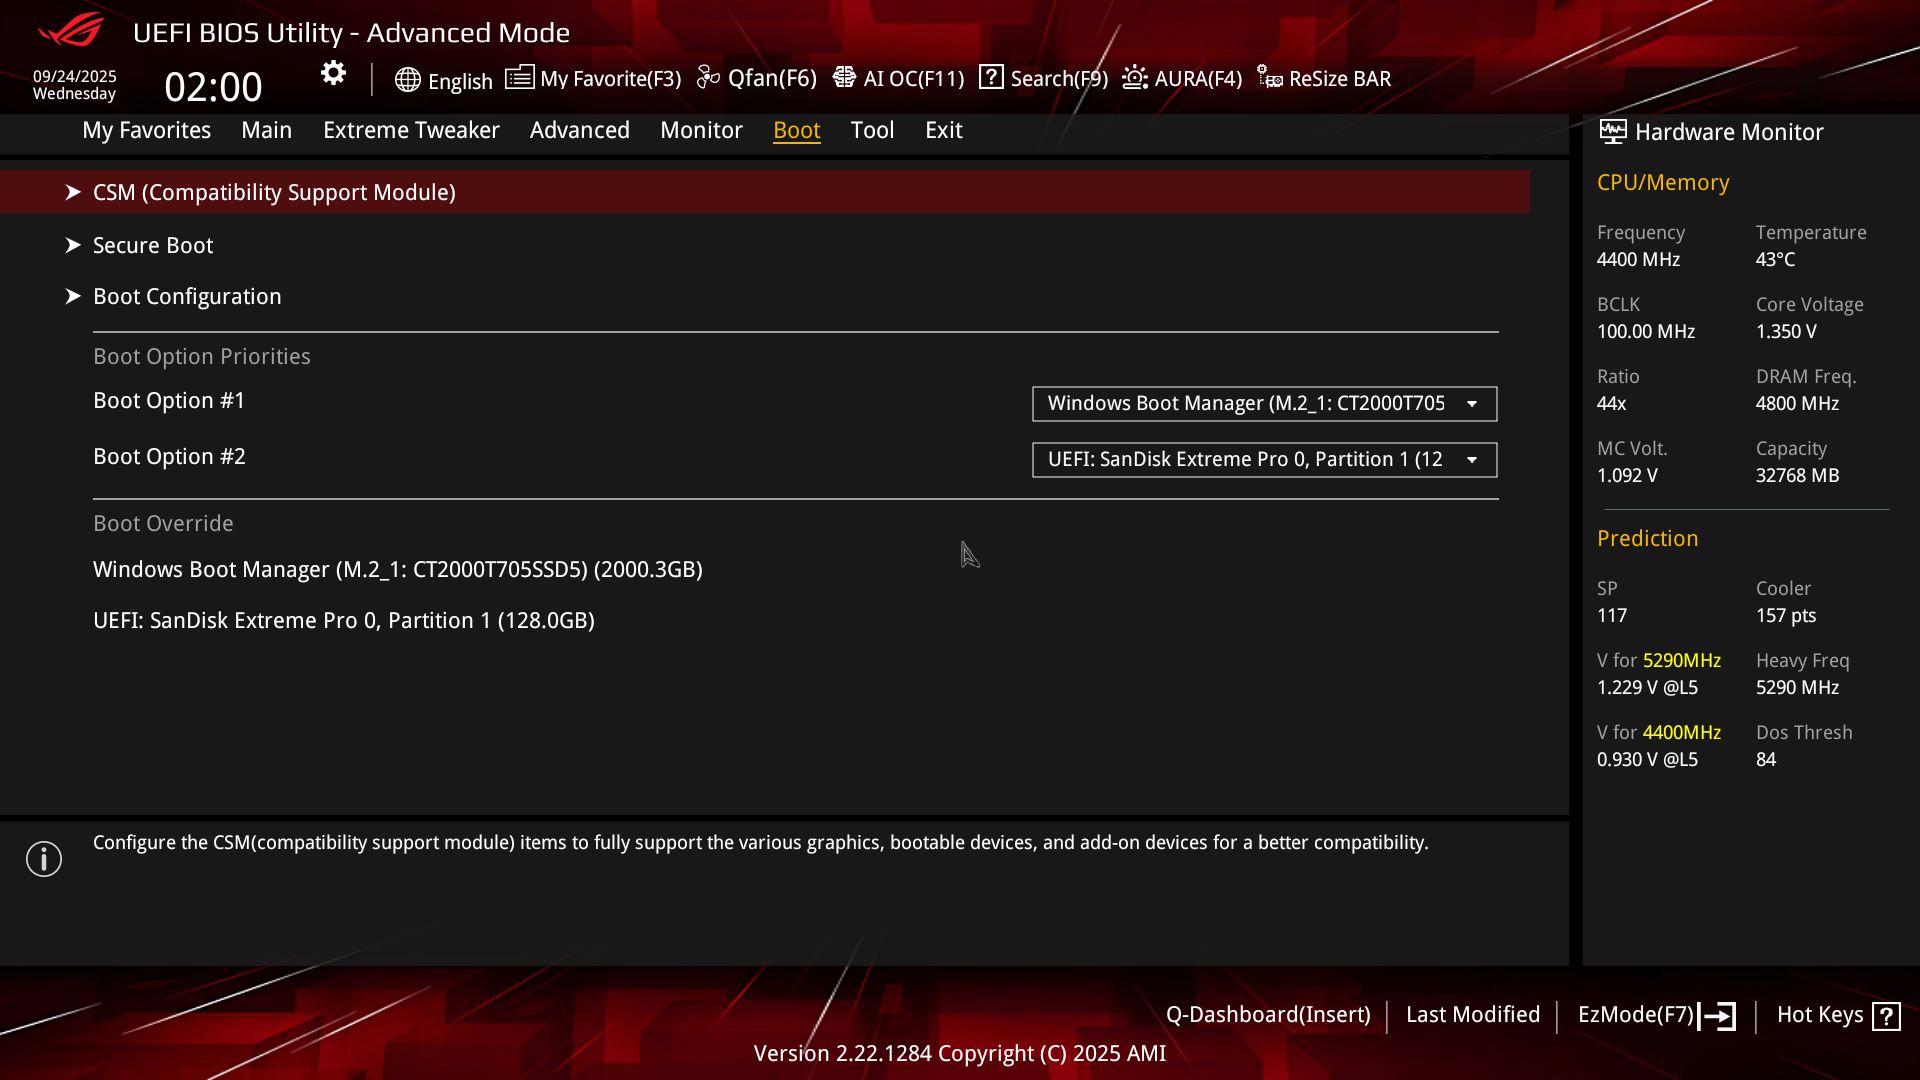
Task: Expand CSM Compatibility Support Module
Action: [x=274, y=192]
